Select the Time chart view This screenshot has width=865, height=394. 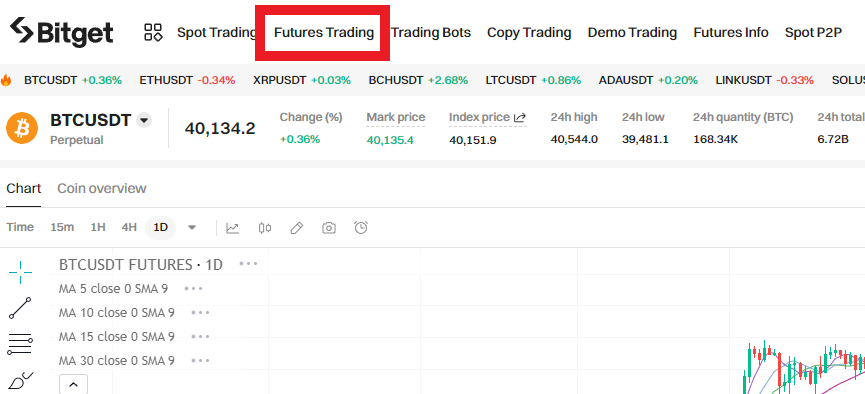click(x=20, y=227)
